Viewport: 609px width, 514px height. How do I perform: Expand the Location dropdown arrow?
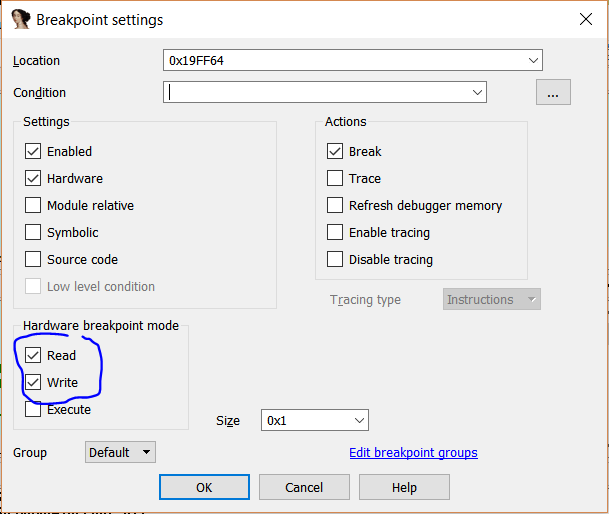click(533, 61)
